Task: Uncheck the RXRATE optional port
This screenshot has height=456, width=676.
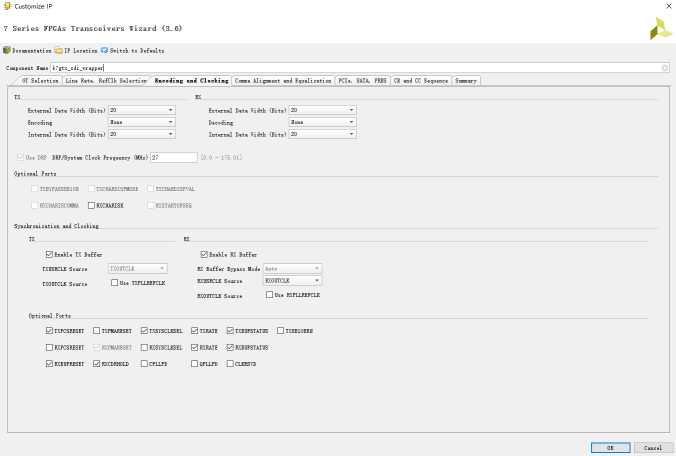Action: coord(194,347)
